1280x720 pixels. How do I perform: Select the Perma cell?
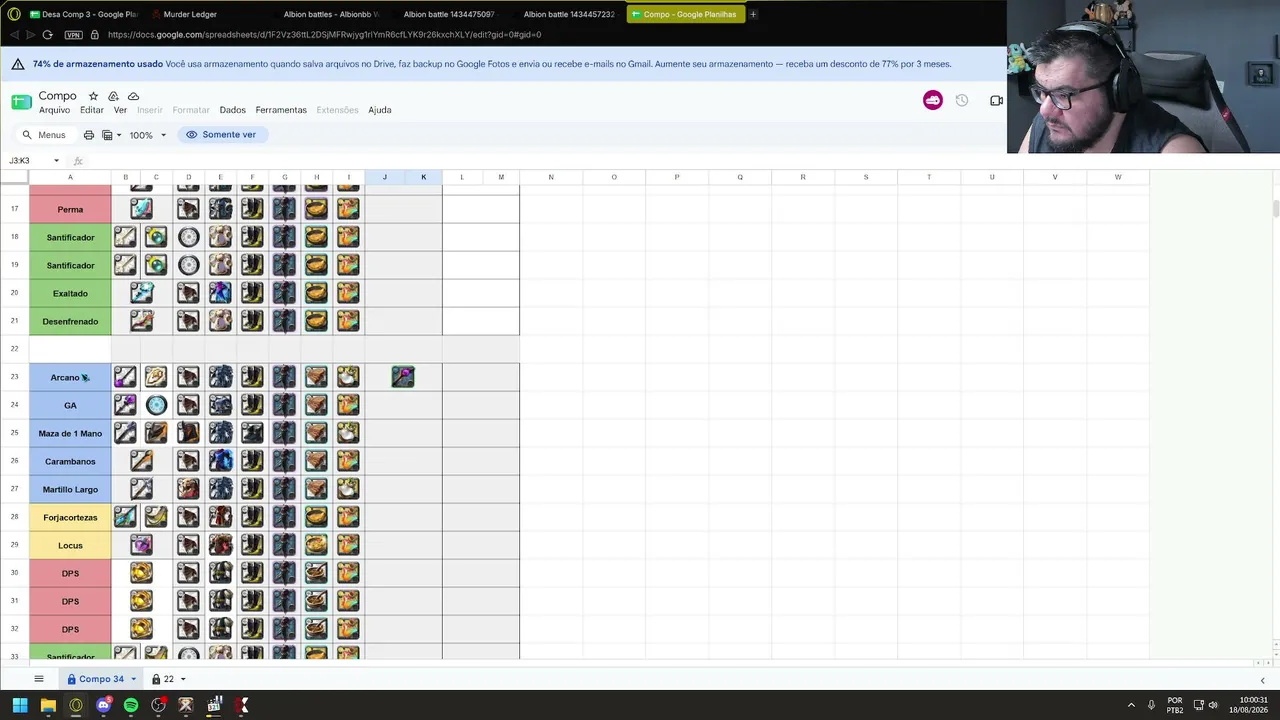coord(70,209)
